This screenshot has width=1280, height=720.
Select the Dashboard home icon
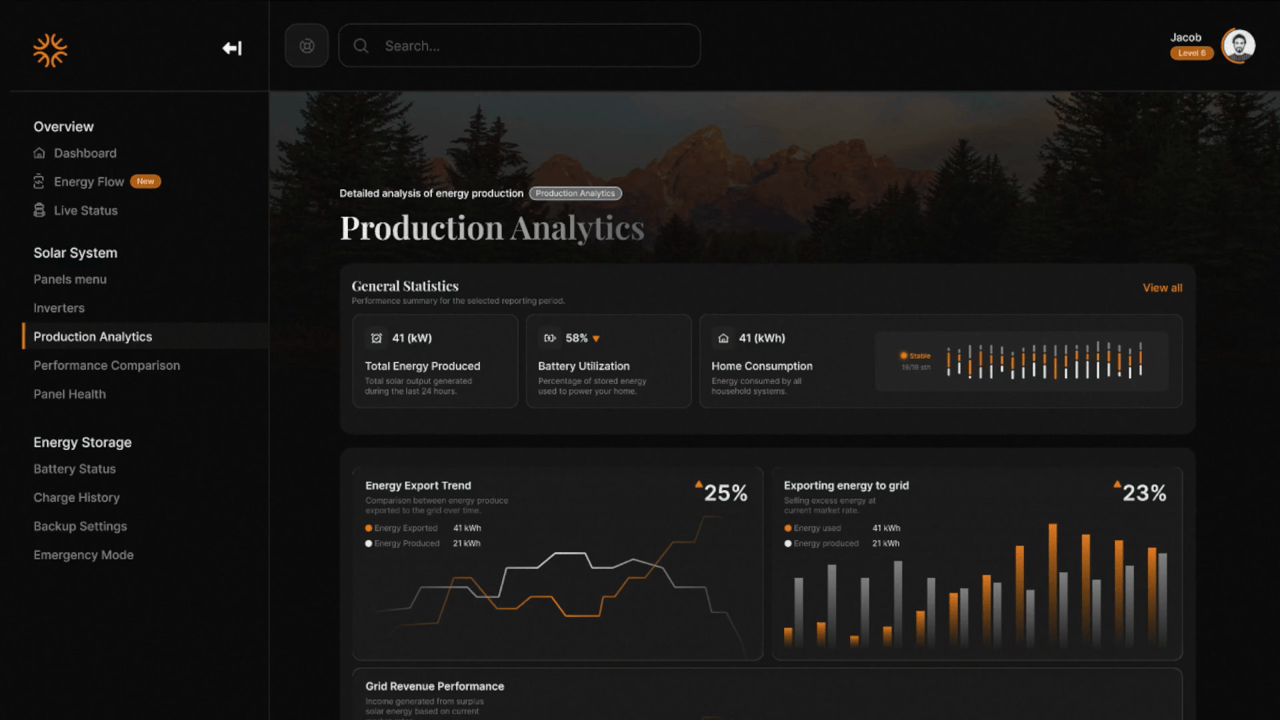coord(39,153)
